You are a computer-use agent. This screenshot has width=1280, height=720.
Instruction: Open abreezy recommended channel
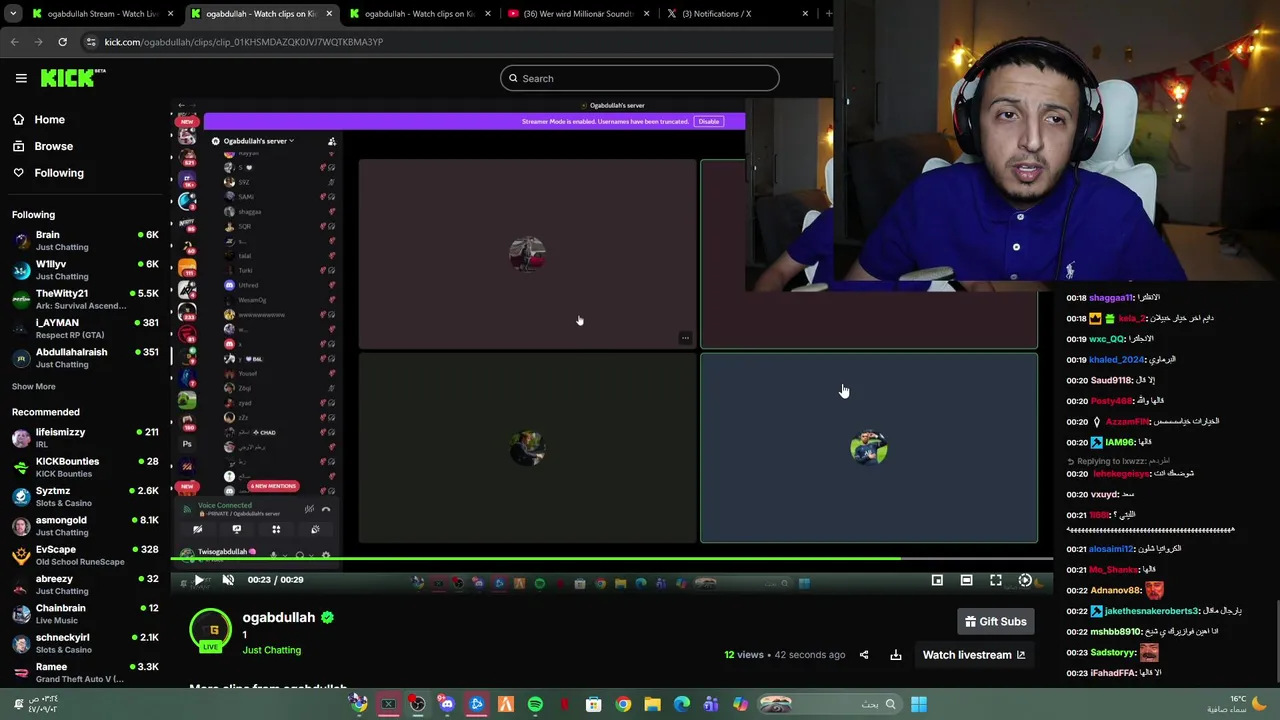[85, 584]
